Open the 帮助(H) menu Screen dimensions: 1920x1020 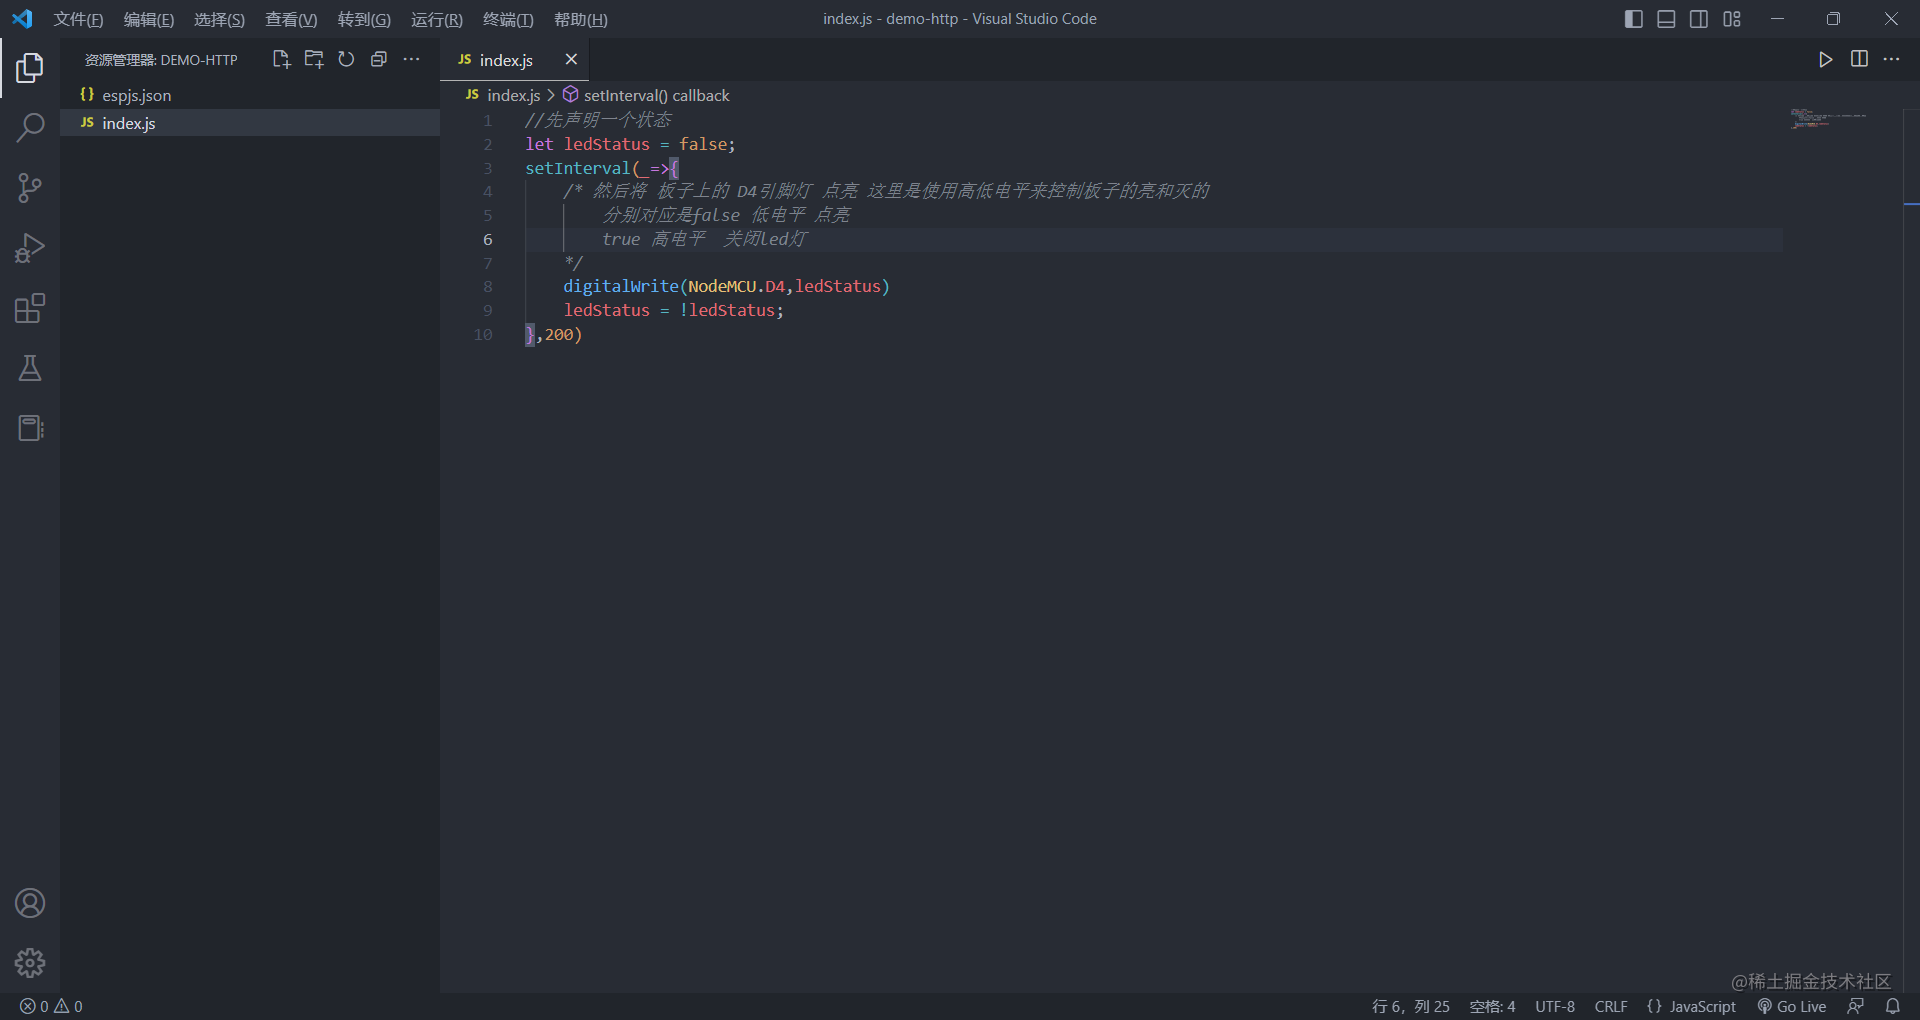(x=581, y=19)
